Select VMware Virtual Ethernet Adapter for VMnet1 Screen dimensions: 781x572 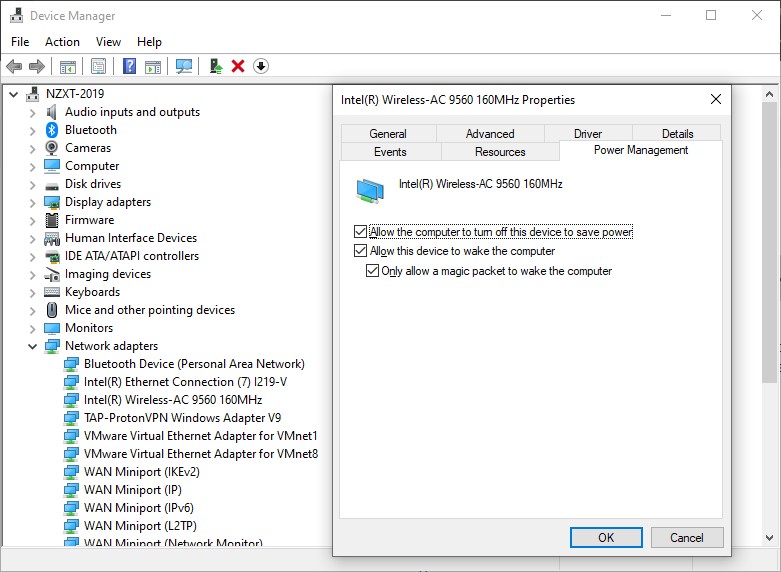tap(200, 436)
